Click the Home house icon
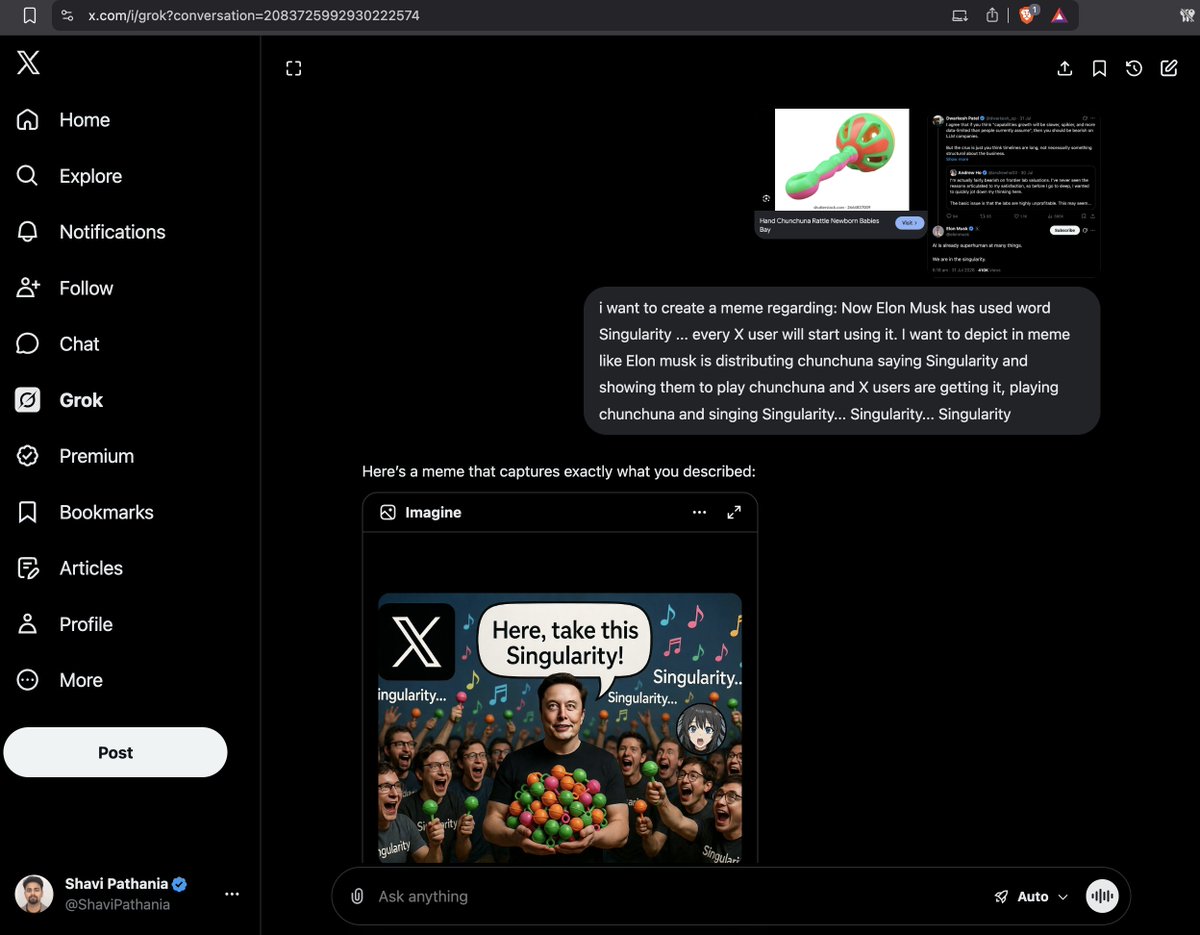Image resolution: width=1200 pixels, height=935 pixels. pos(28,120)
